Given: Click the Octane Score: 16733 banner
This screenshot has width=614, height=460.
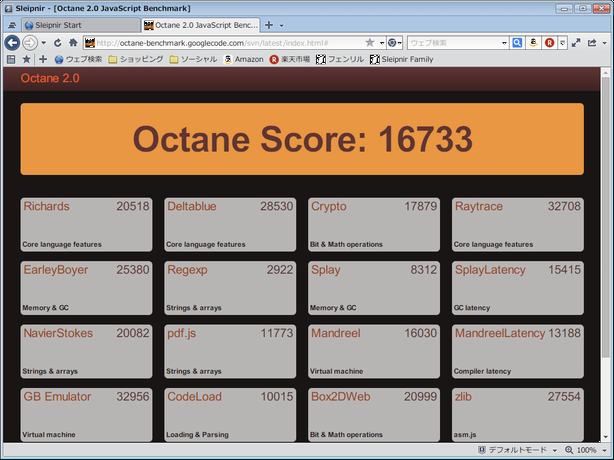Looking at the screenshot, I should pos(302,139).
